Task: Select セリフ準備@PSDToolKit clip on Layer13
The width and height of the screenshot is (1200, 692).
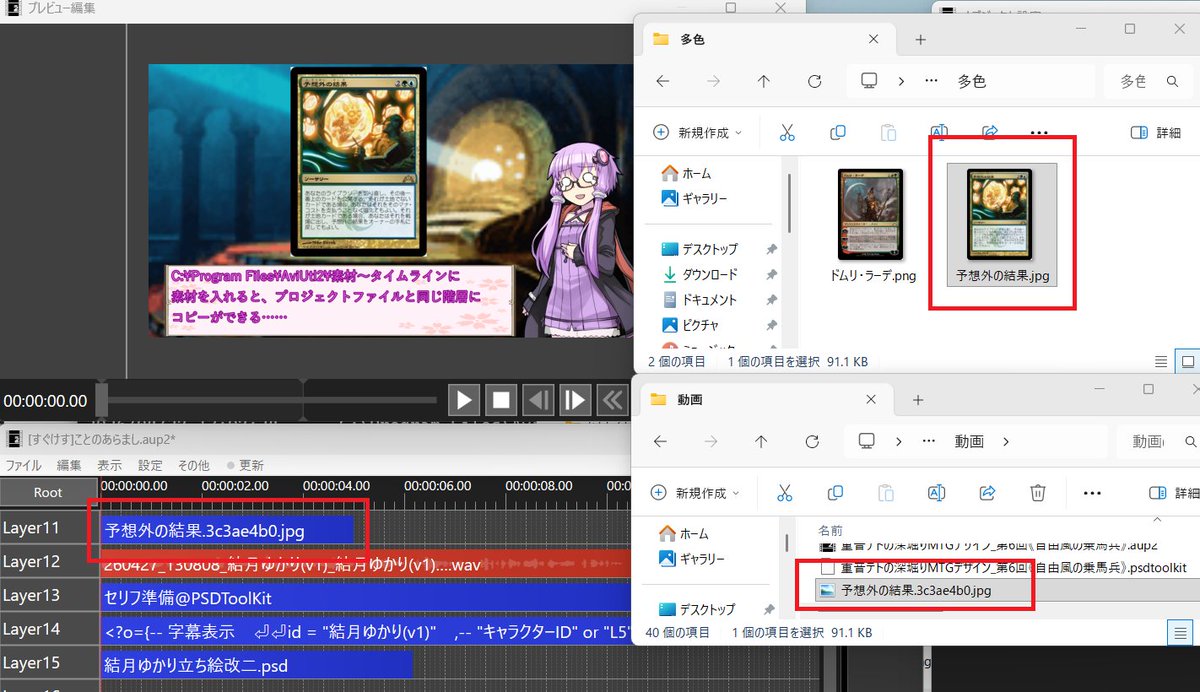Action: pos(366,597)
